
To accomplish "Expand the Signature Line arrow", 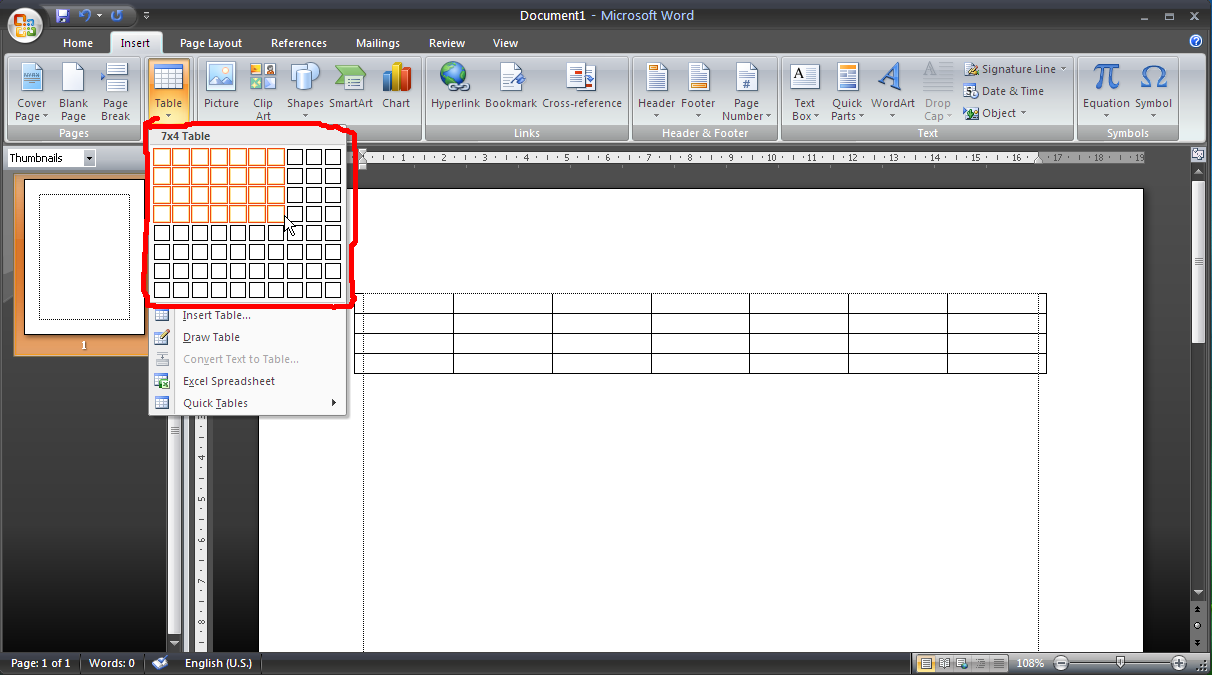I will 1063,69.
